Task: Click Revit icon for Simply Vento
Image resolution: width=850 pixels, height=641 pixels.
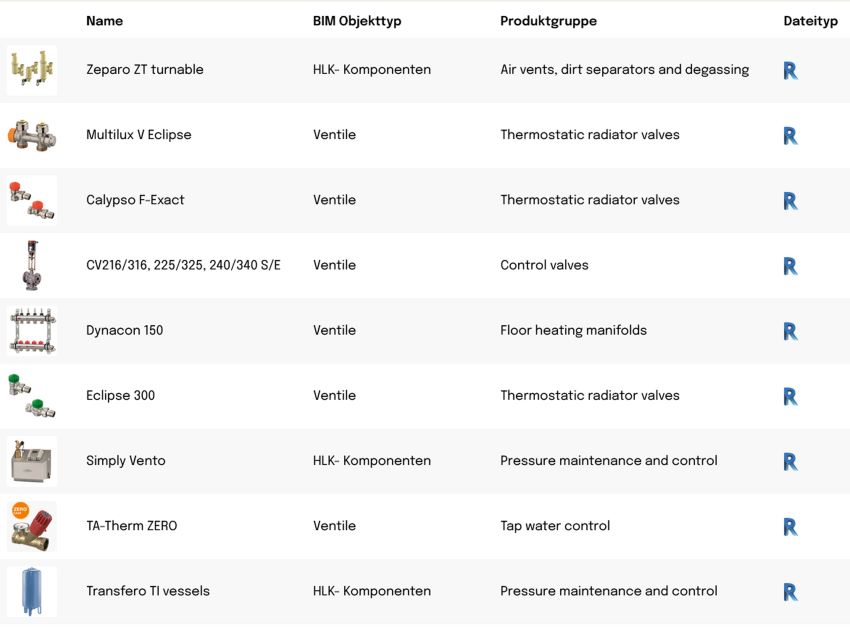Action: click(790, 461)
